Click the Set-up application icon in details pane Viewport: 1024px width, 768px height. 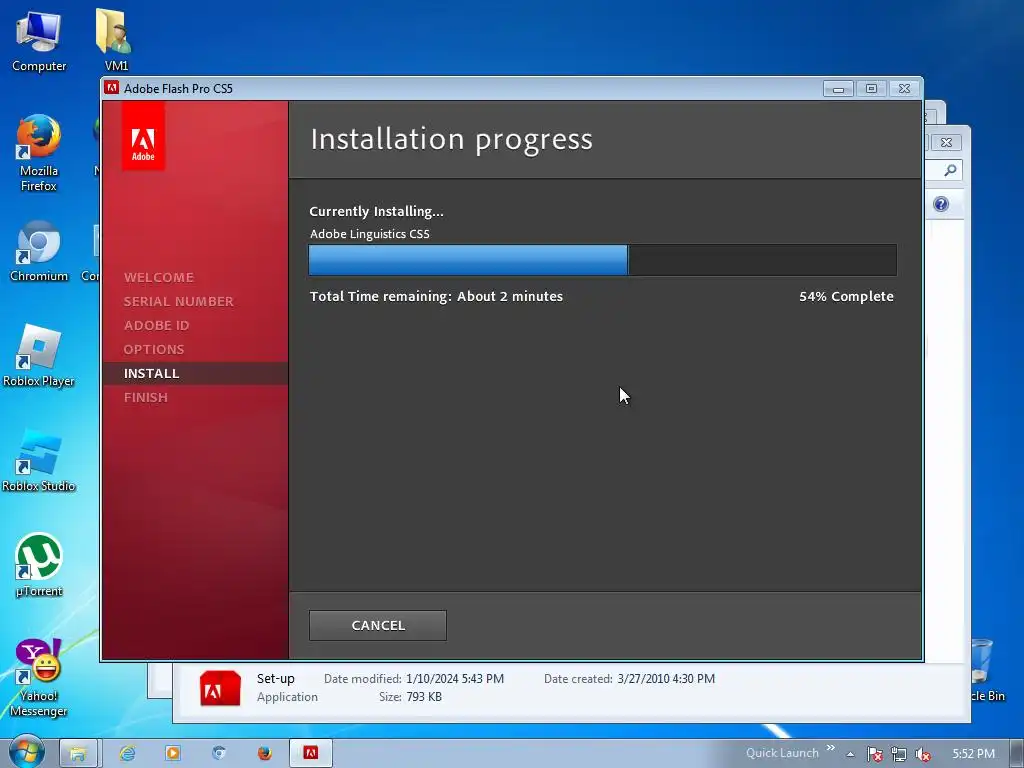click(x=220, y=688)
